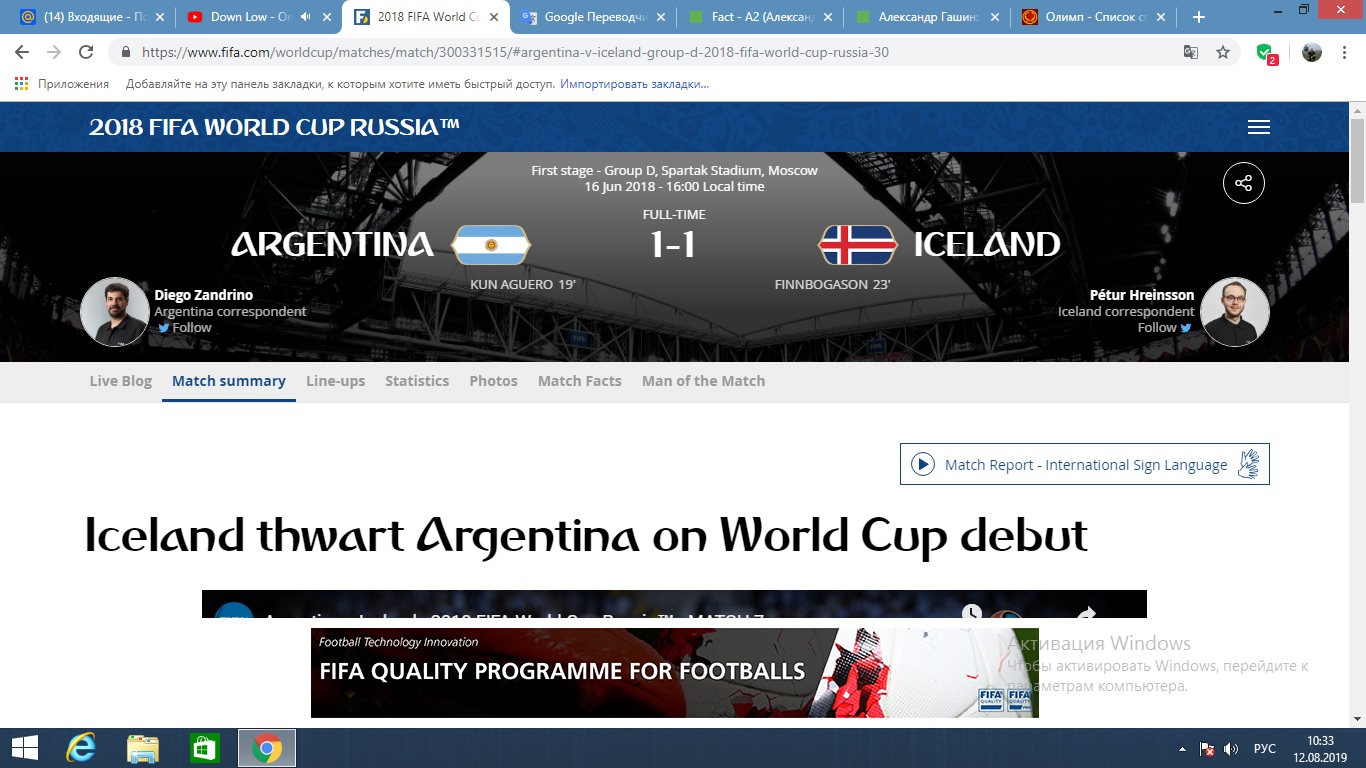Switch to the Олимп - Список tab
The height and width of the screenshot is (768, 1366).
1092,17
